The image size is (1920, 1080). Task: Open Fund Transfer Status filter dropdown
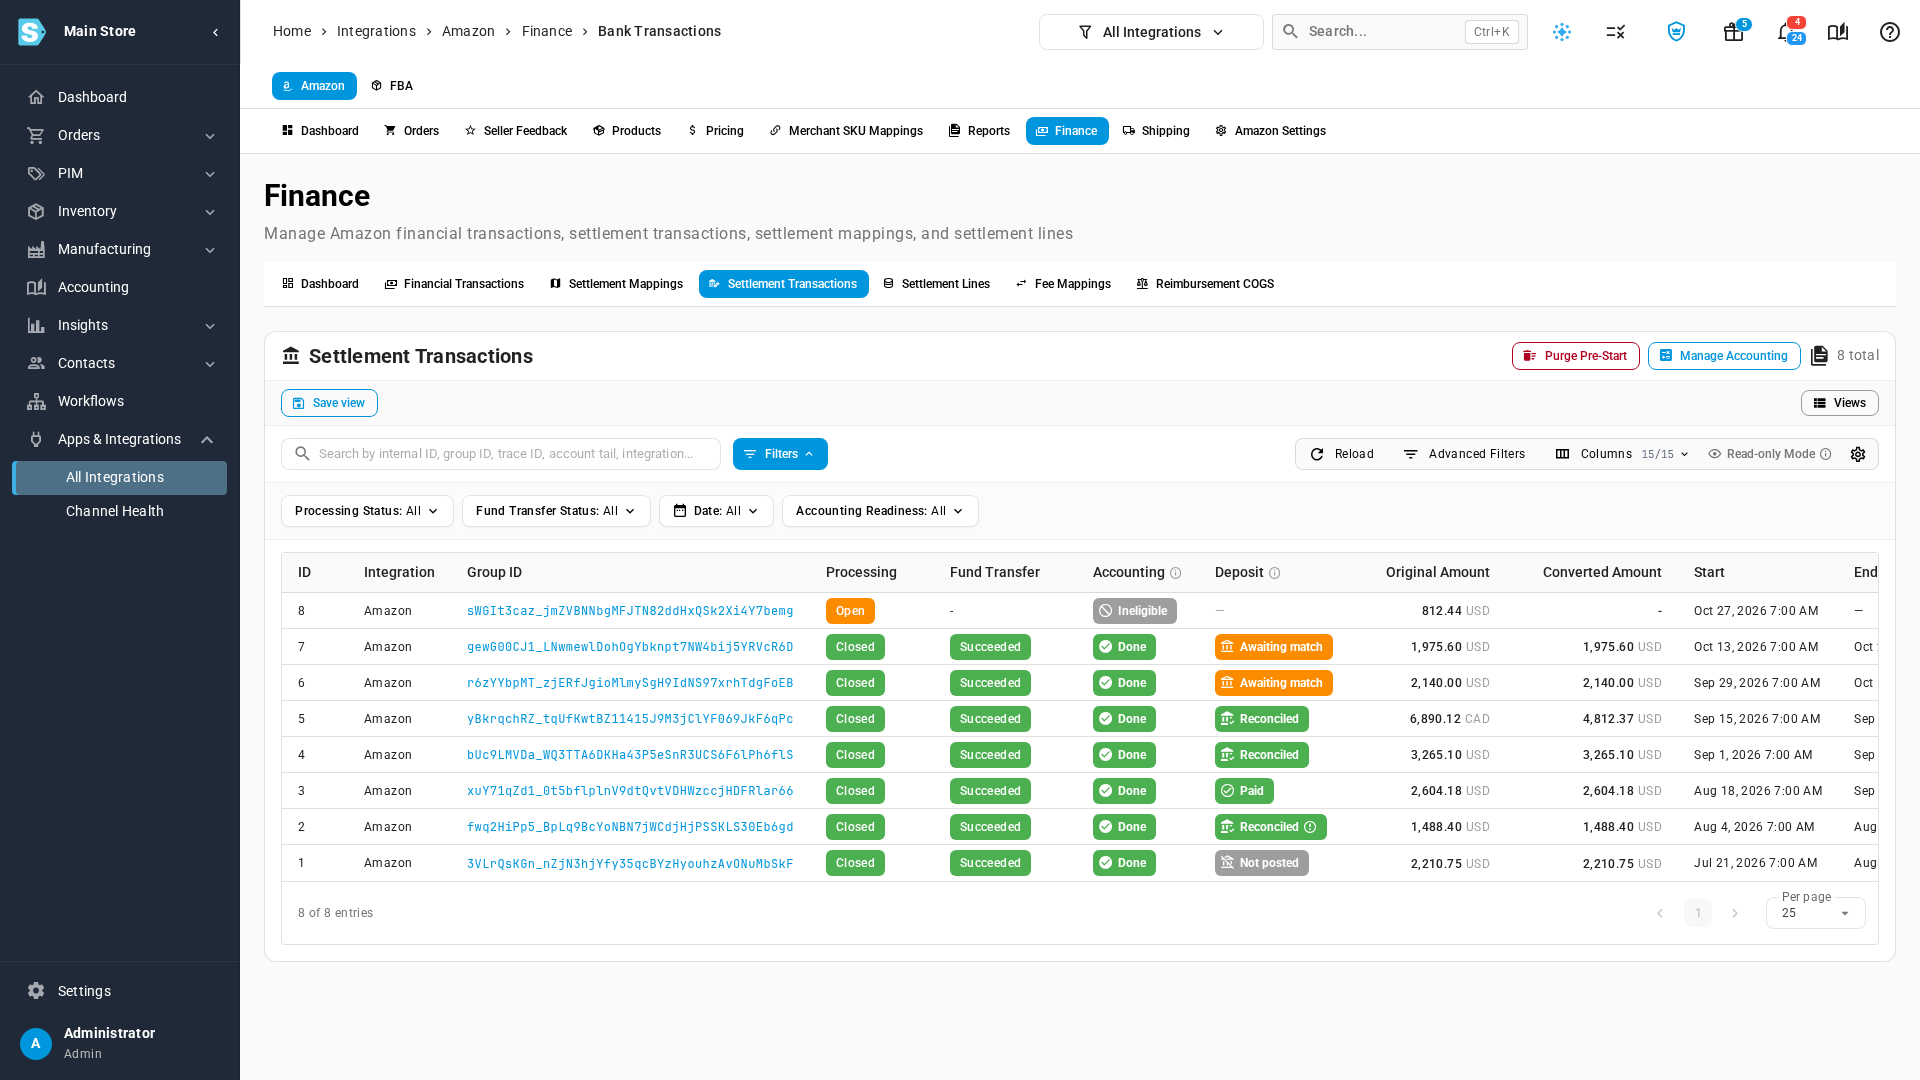click(x=556, y=511)
